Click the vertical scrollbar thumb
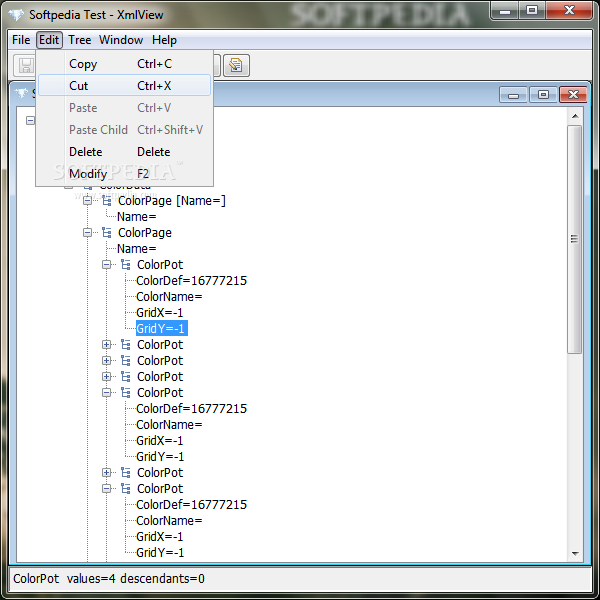600x600 pixels. (x=575, y=239)
